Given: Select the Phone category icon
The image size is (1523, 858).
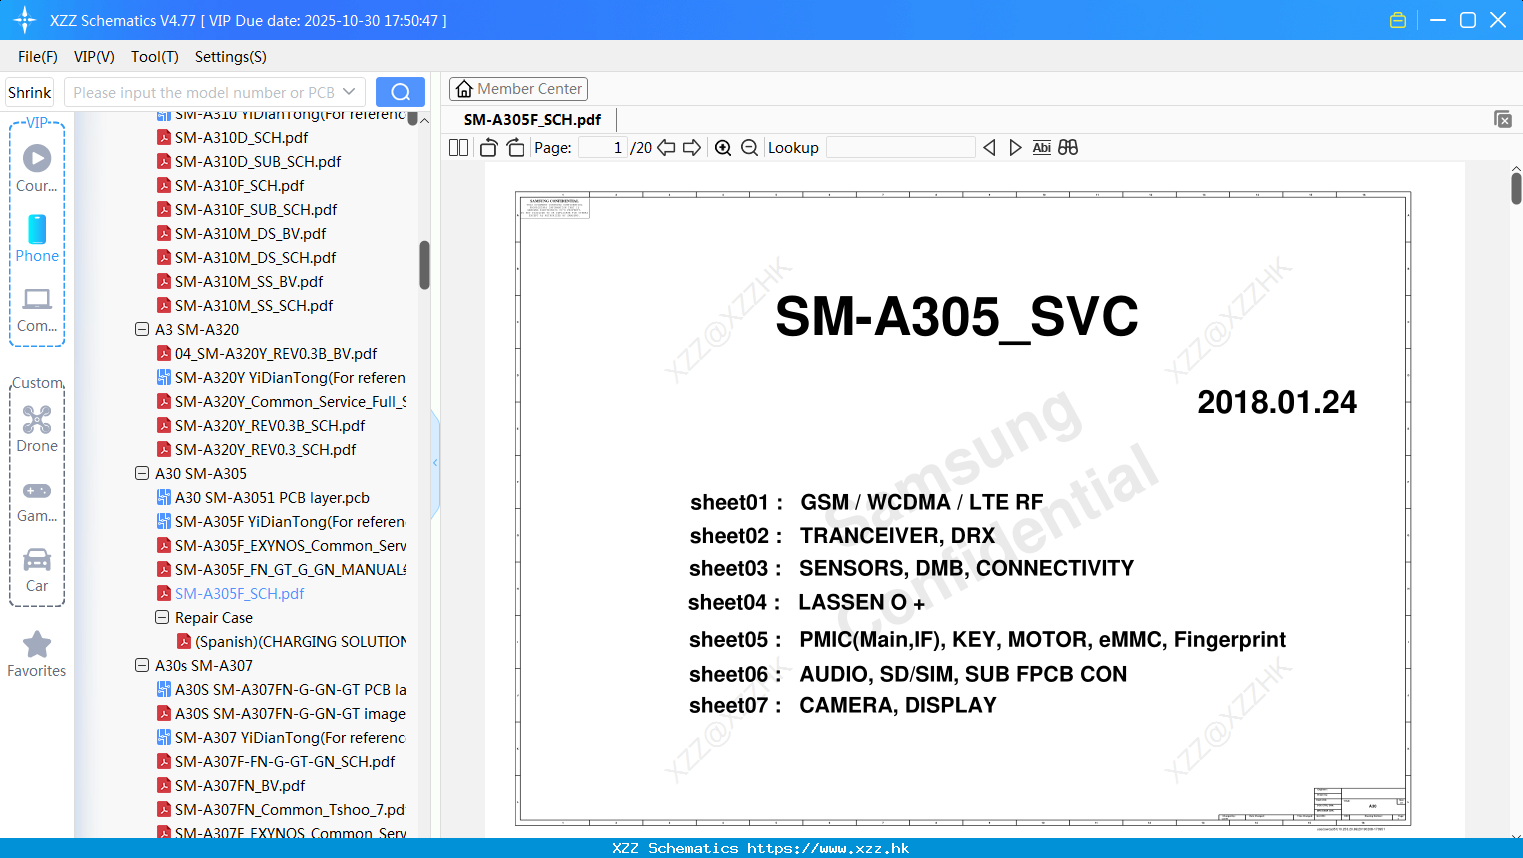Looking at the screenshot, I should point(37,238).
